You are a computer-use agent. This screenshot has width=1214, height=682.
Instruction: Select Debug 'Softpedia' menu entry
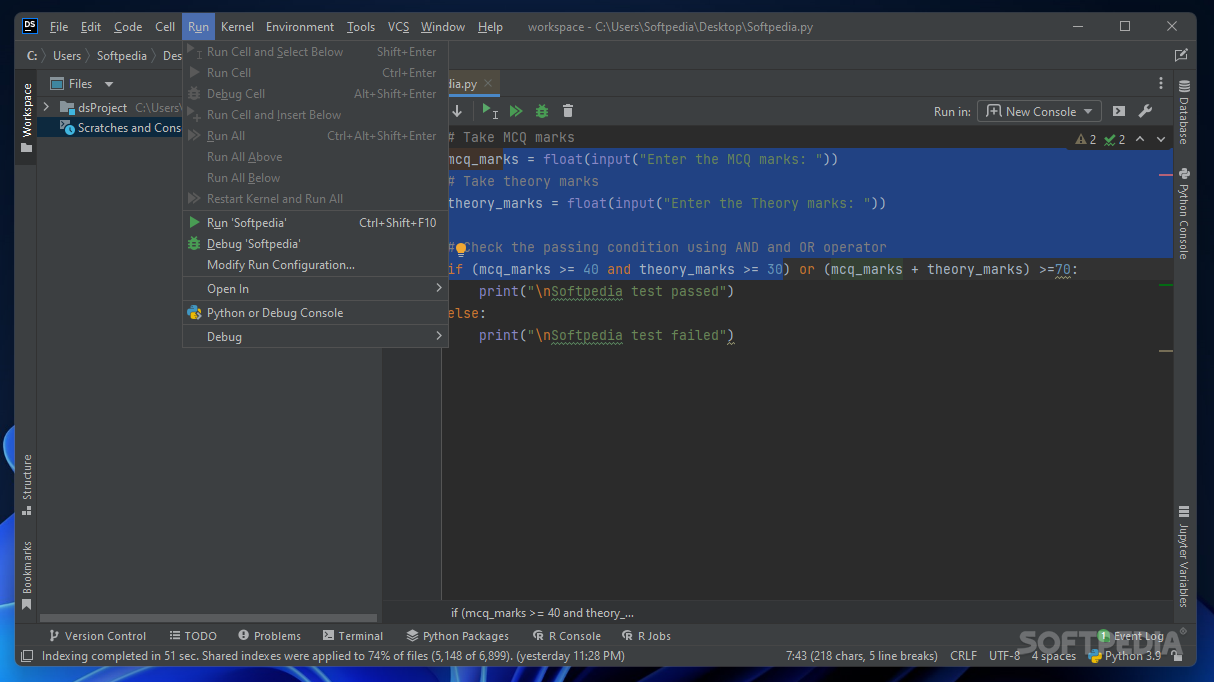tap(315, 244)
